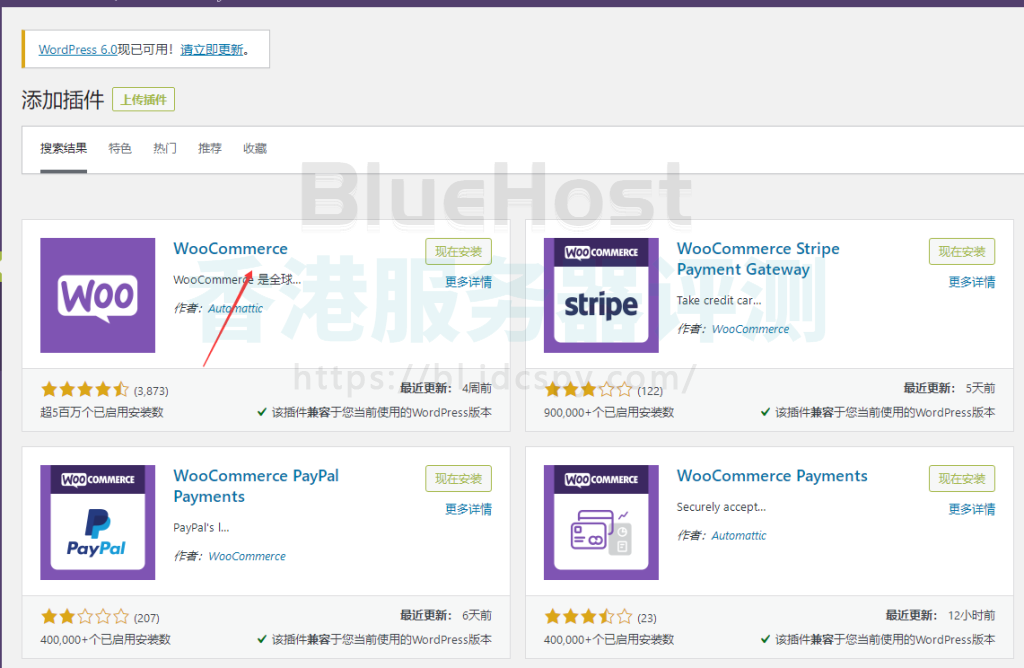1024x668 pixels.
Task: Click the compatibility checkmark on PayPal Payments card
Action: point(262,639)
